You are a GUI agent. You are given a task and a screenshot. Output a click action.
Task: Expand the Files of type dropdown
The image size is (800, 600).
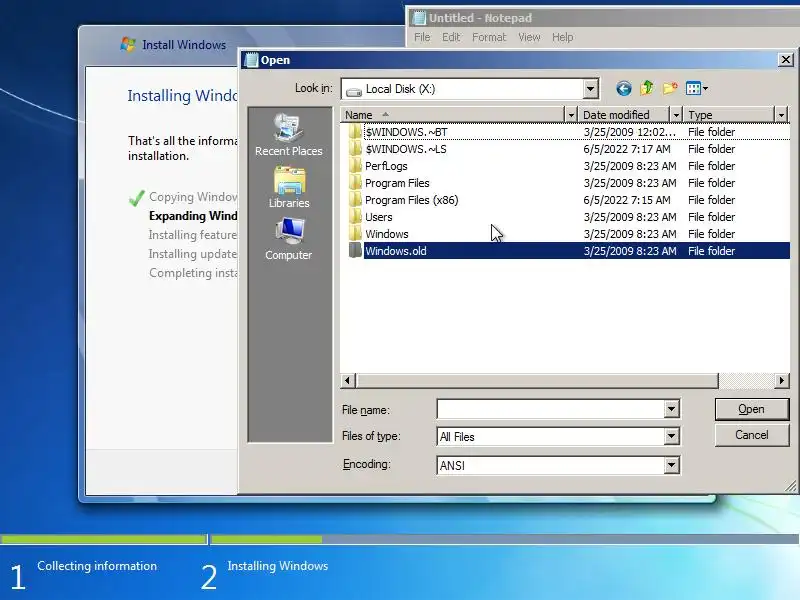[671, 436]
